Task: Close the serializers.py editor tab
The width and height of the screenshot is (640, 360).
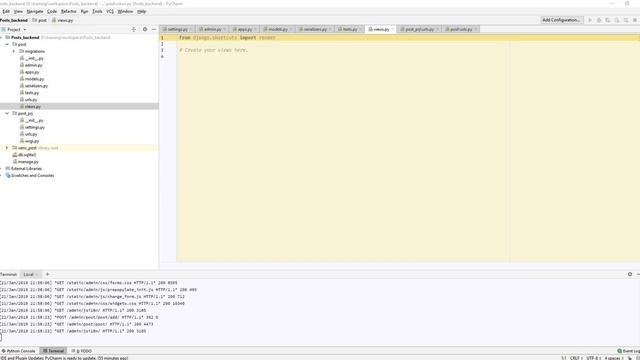Action: tap(330, 29)
